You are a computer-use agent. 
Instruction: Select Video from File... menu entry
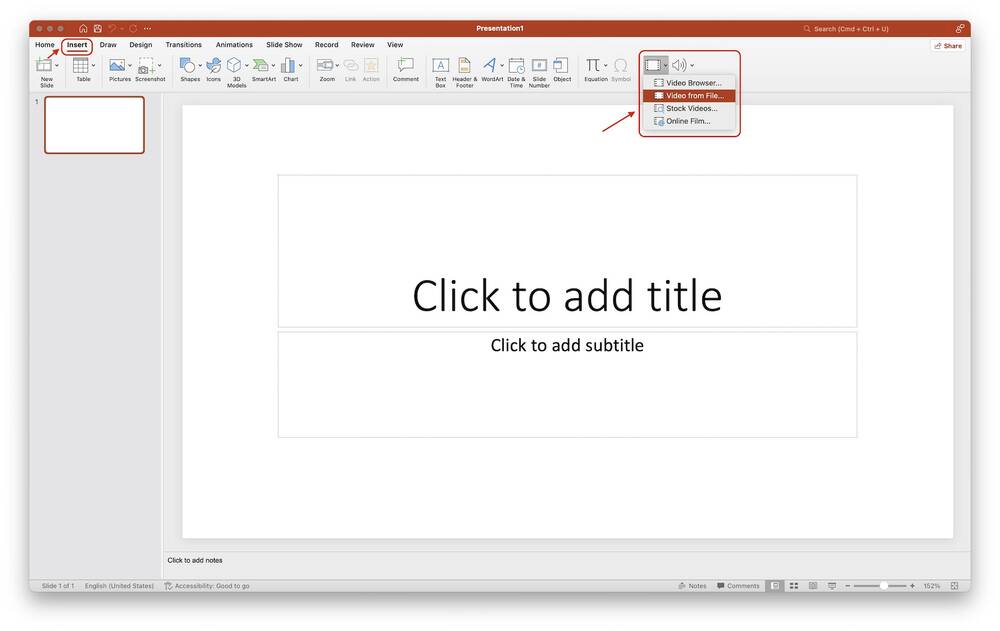689,96
